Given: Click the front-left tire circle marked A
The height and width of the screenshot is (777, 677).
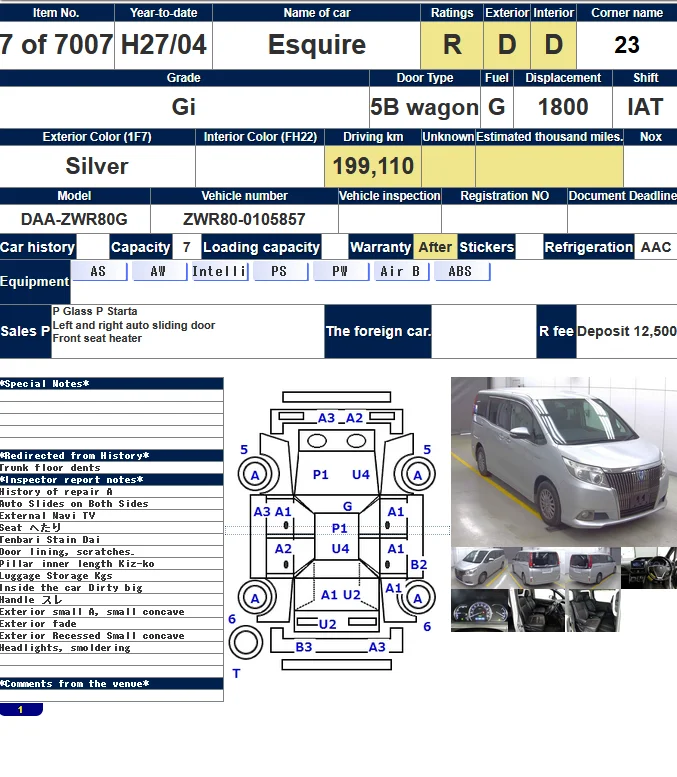Looking at the screenshot, I should pyautogui.click(x=256, y=475).
